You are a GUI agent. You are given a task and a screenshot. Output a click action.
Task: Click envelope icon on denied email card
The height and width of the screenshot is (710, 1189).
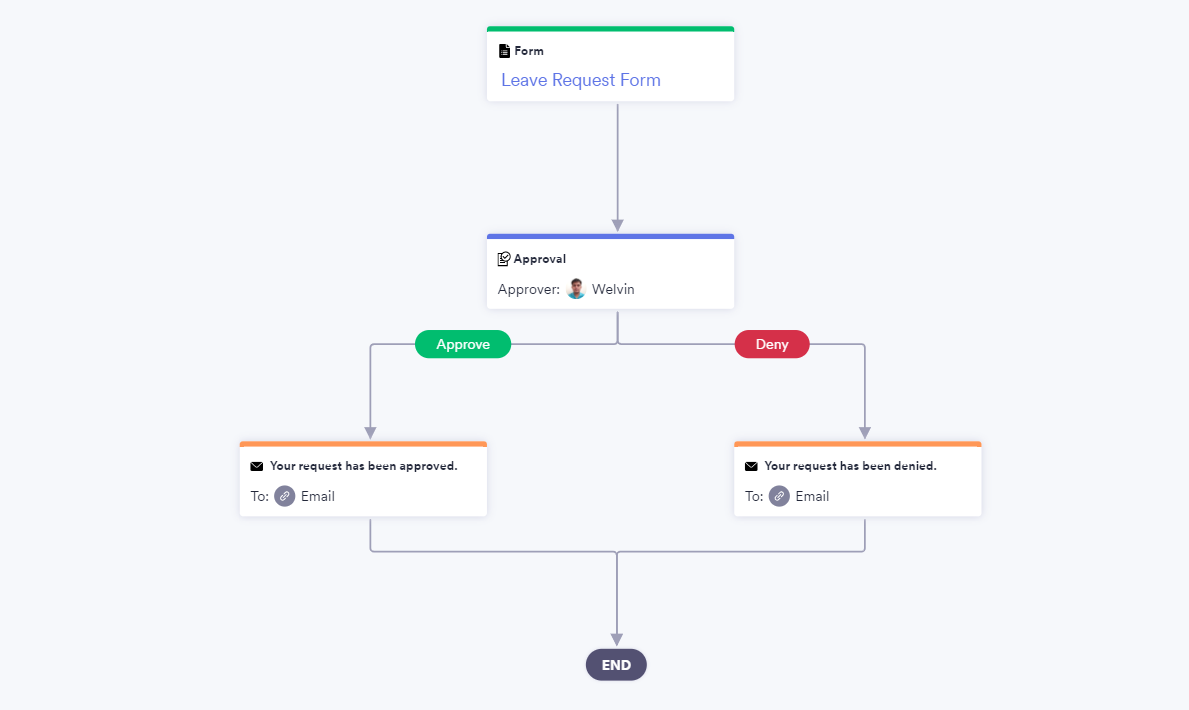[x=751, y=466]
